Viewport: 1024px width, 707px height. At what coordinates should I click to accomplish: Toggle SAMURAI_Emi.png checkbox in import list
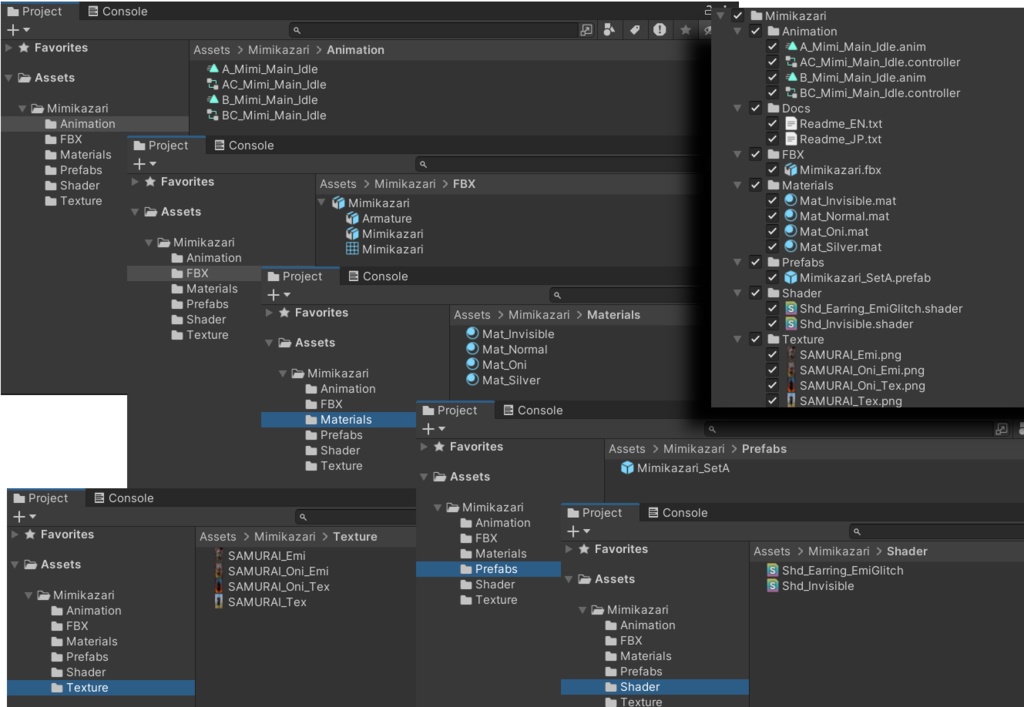773,354
